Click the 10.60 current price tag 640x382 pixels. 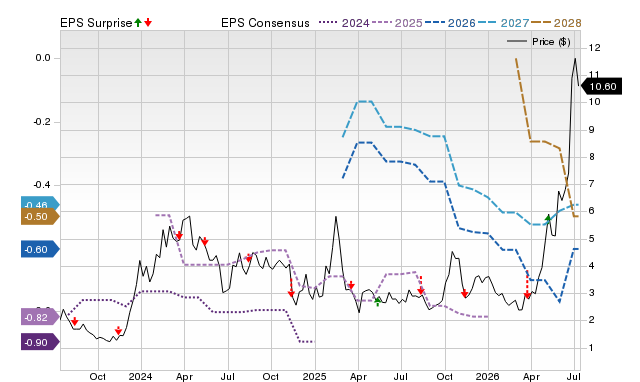coord(601,87)
